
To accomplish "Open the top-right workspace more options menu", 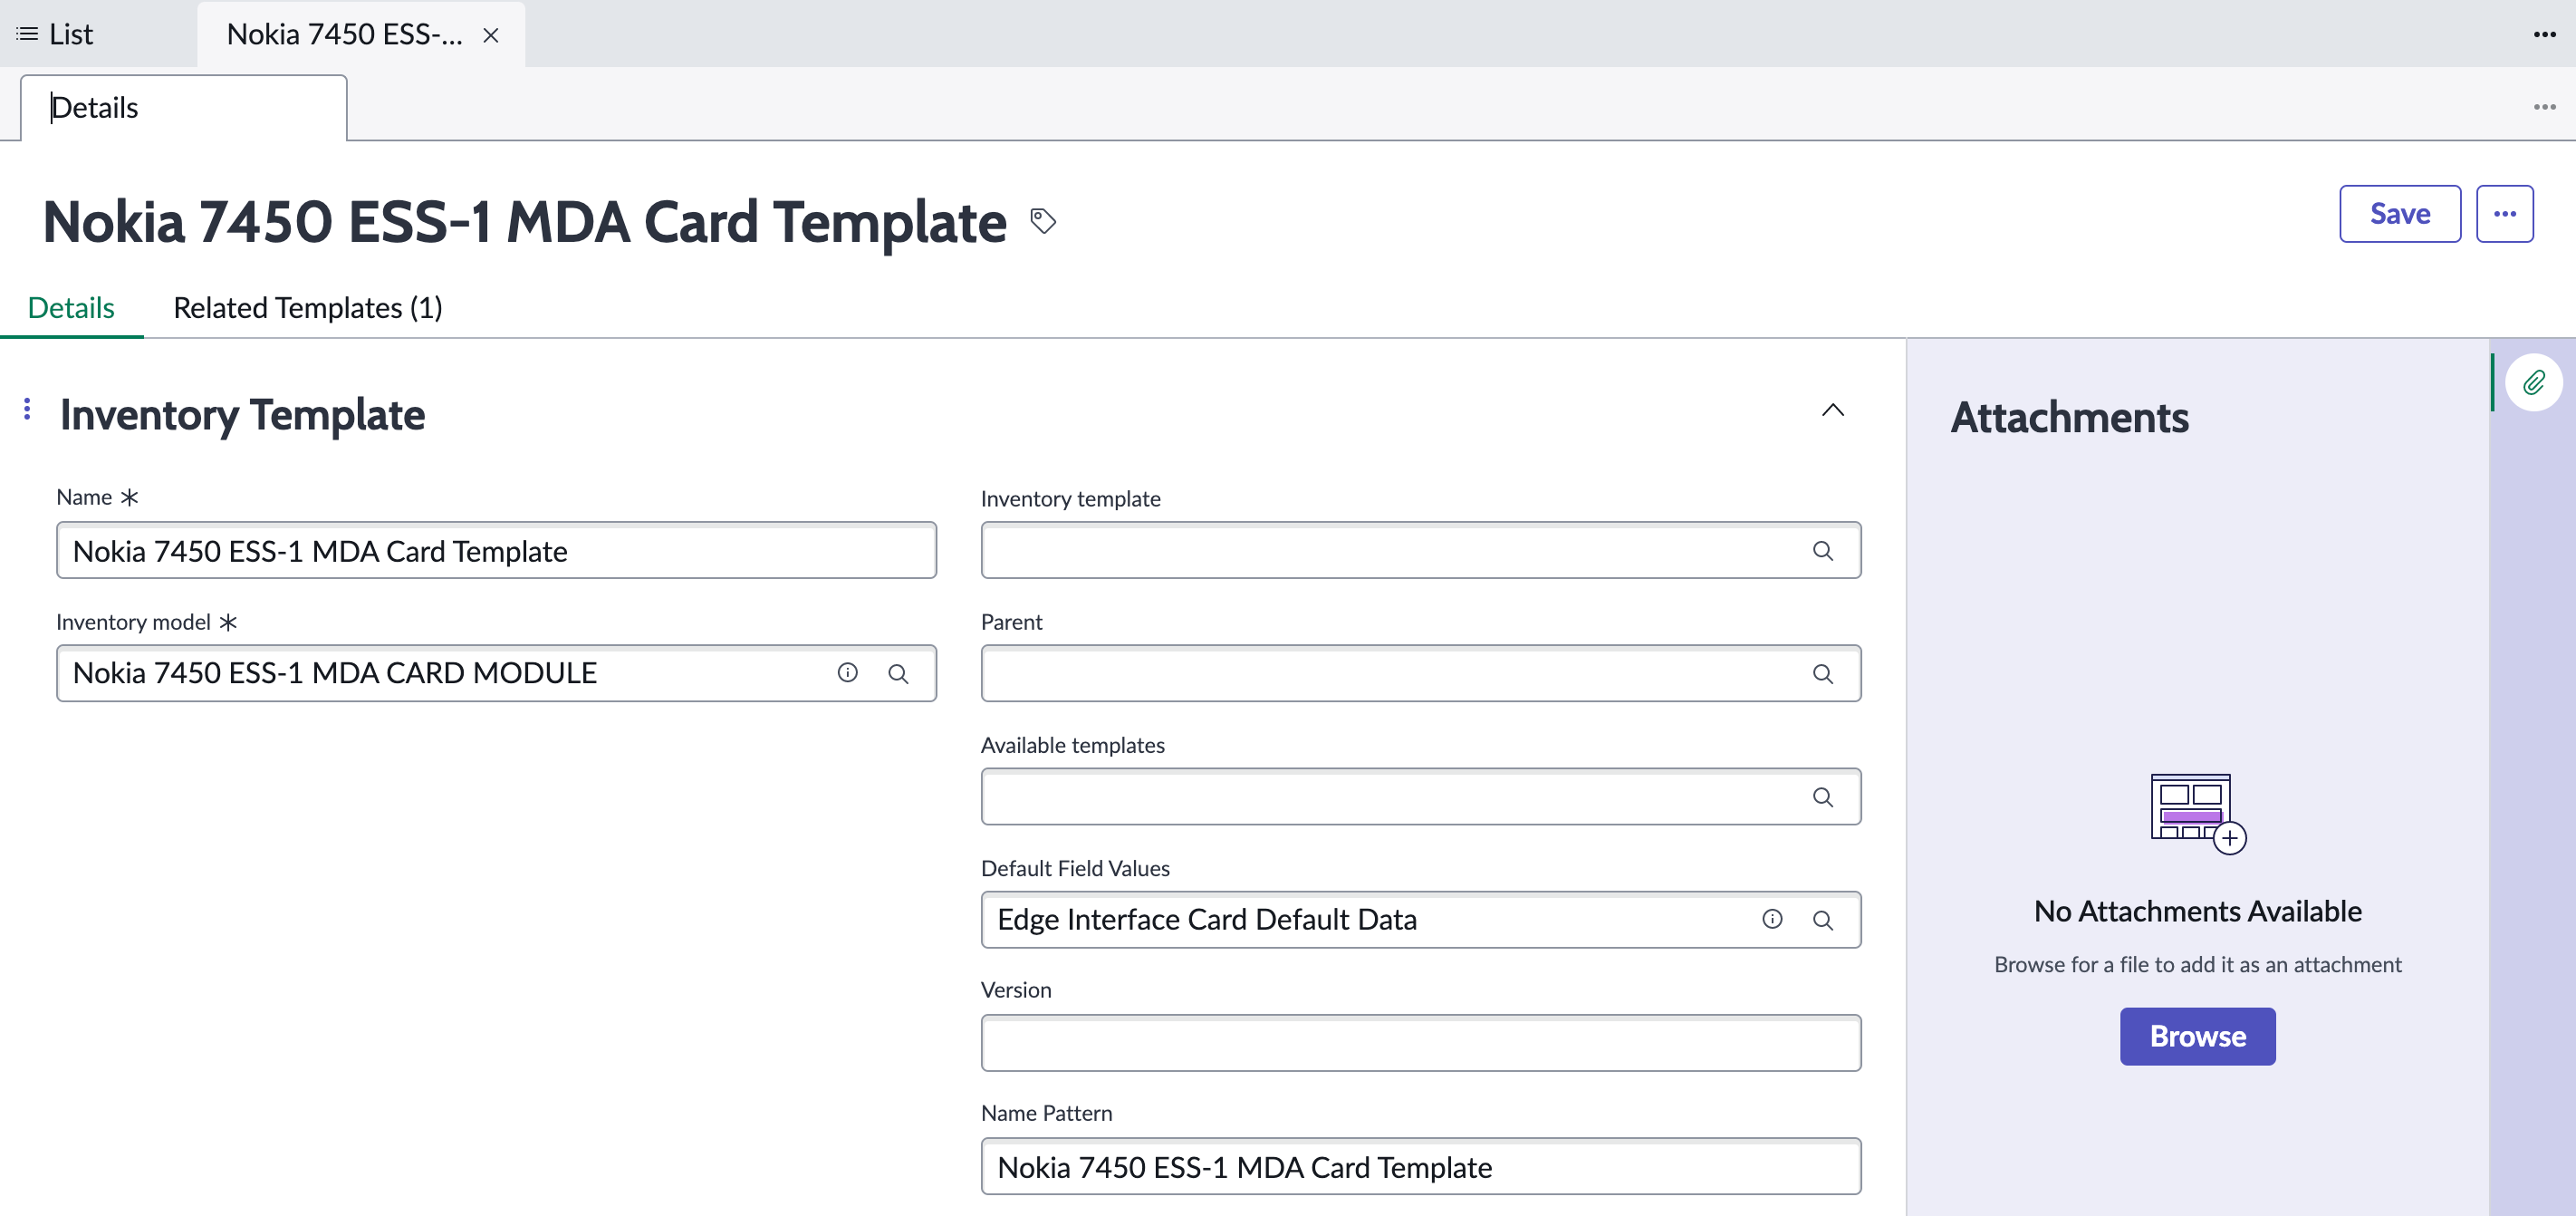I will tap(2544, 34).
